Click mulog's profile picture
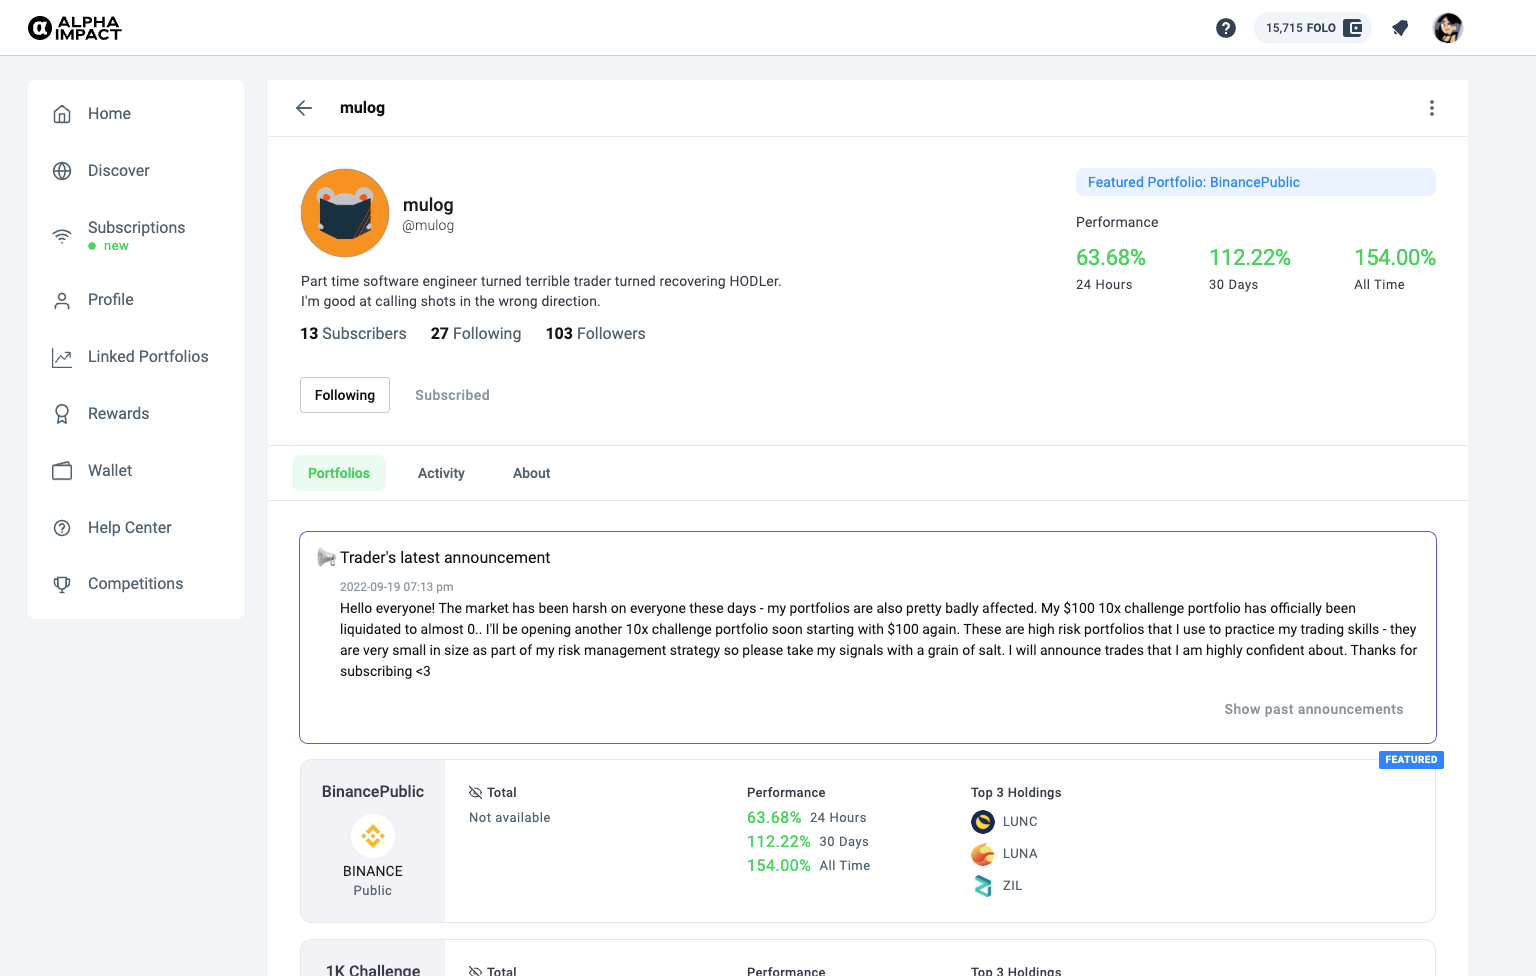This screenshot has height=976, width=1536. [345, 213]
